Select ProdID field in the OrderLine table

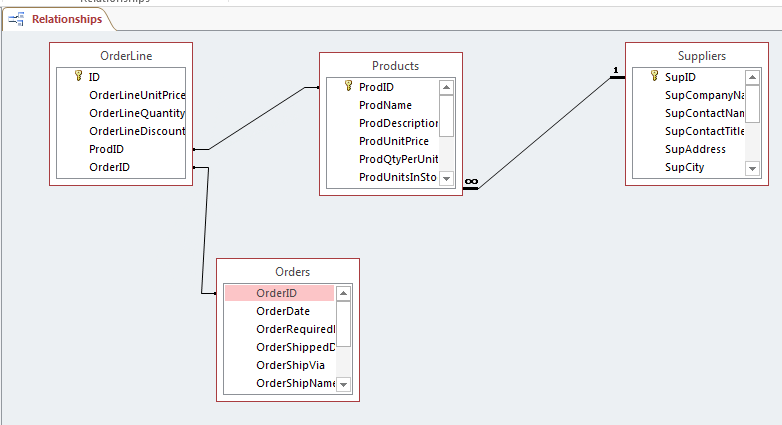(x=106, y=149)
